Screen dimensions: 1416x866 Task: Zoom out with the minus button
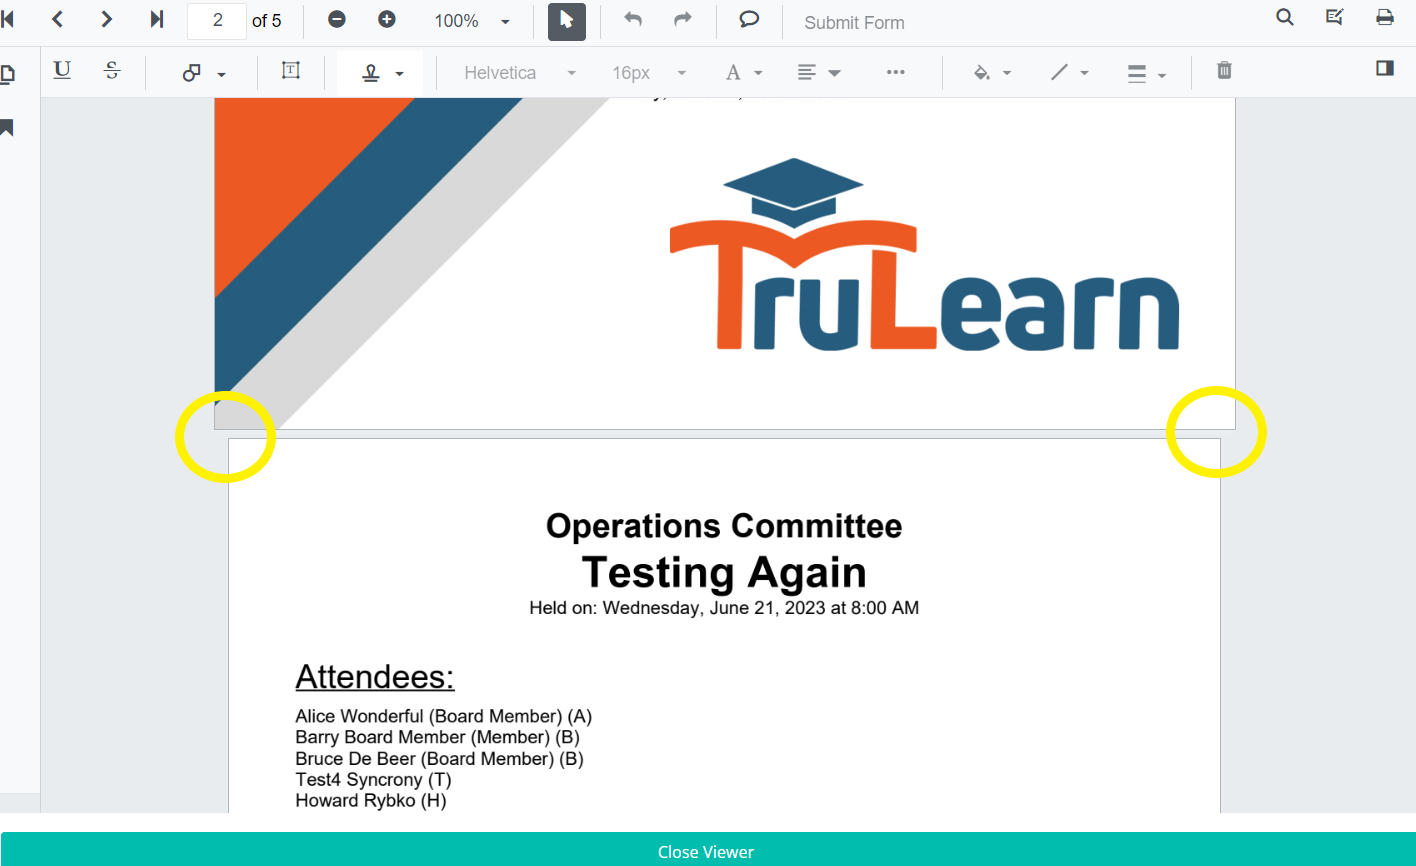337,20
